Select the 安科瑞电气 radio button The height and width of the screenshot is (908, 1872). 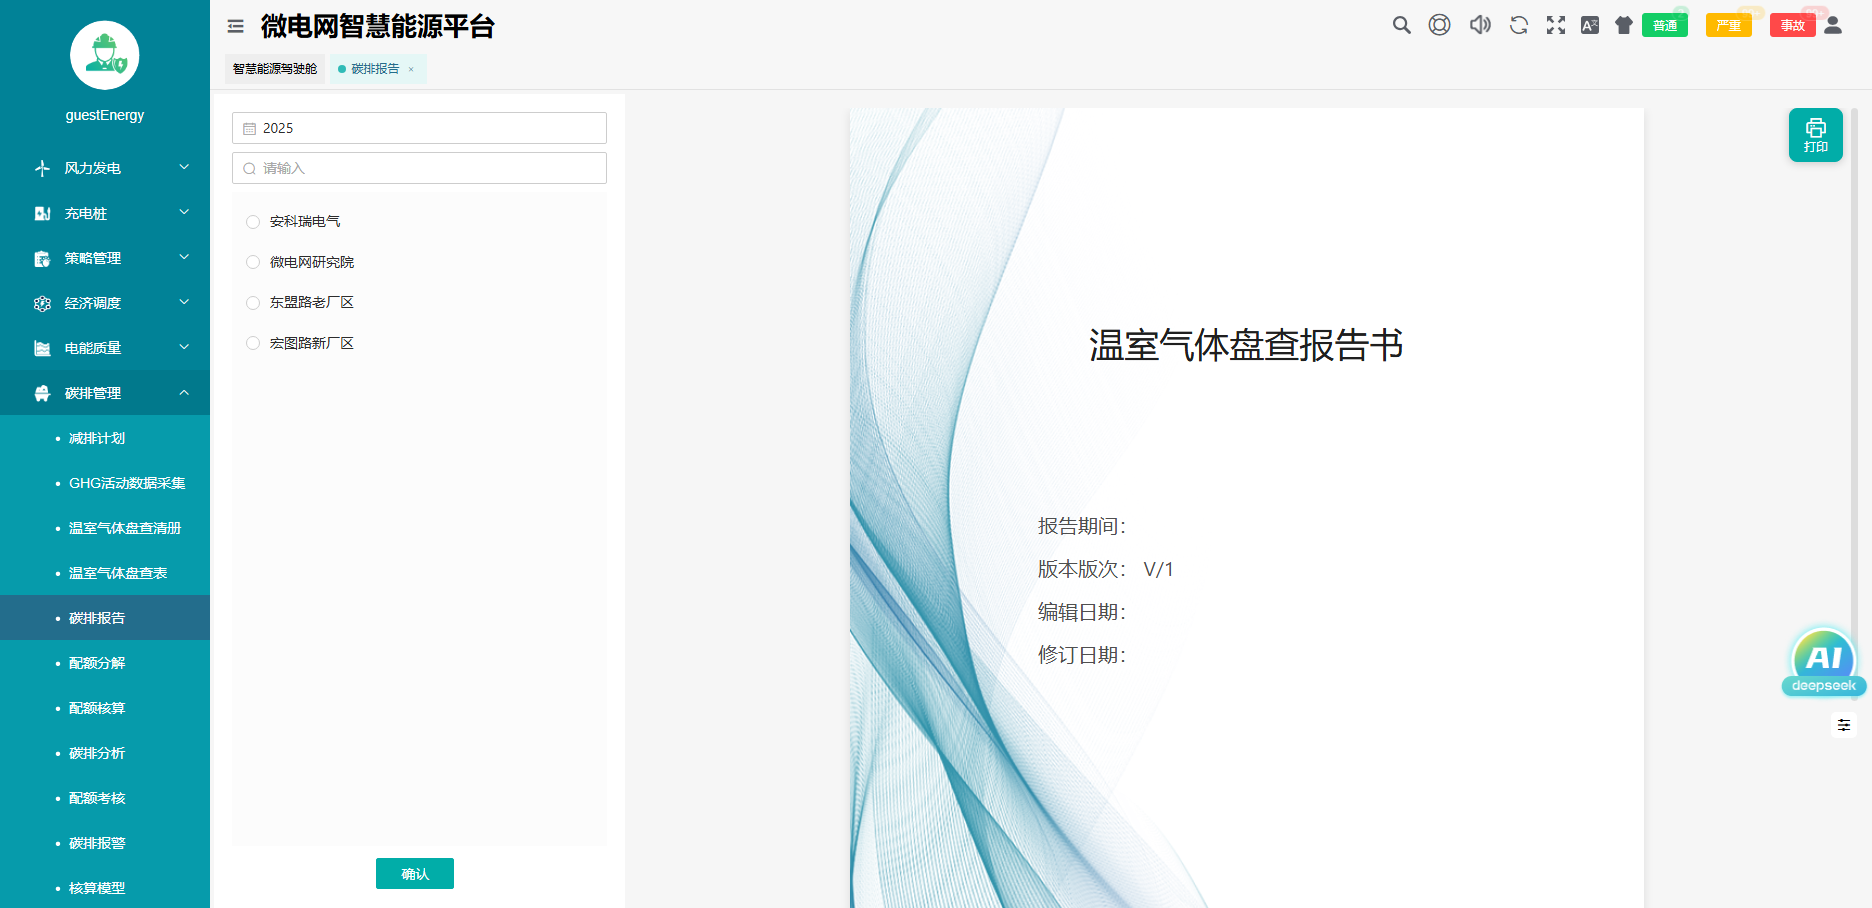[252, 221]
